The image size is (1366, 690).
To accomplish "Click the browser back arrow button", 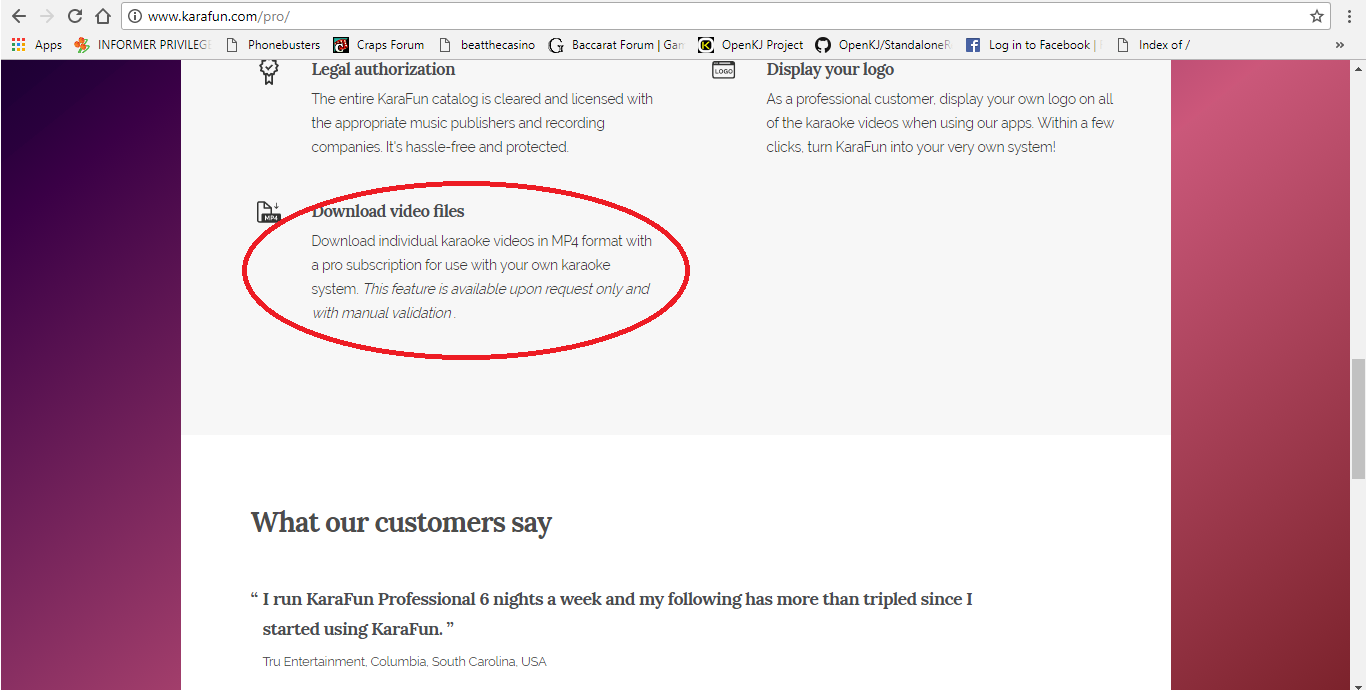I will 18,16.
